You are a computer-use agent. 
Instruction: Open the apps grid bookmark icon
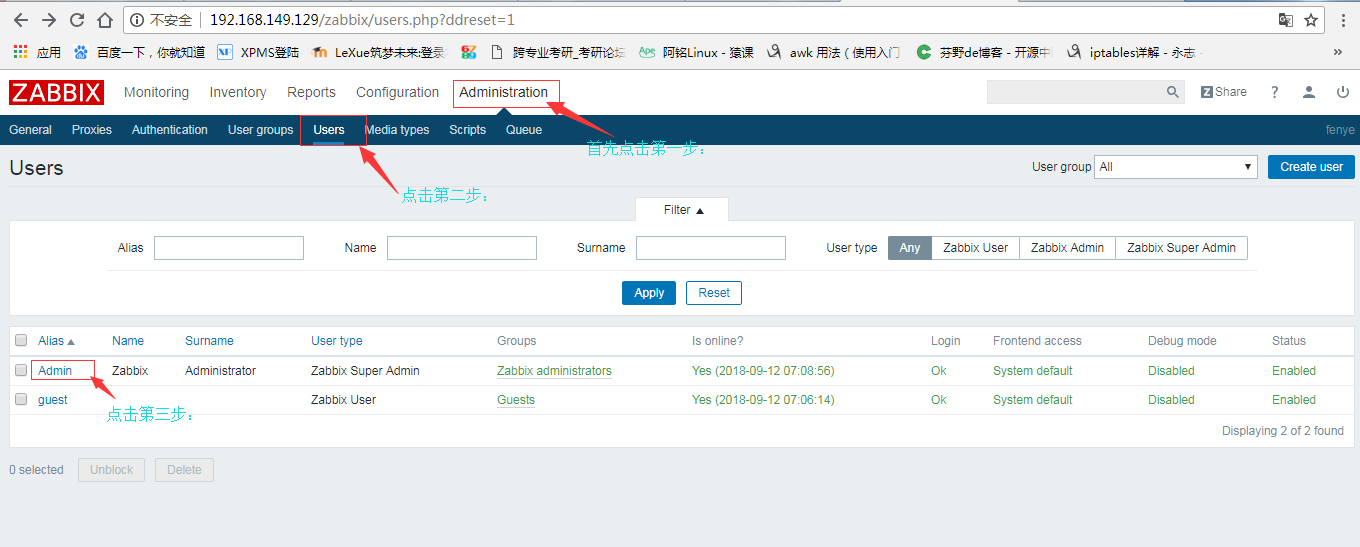point(37,52)
